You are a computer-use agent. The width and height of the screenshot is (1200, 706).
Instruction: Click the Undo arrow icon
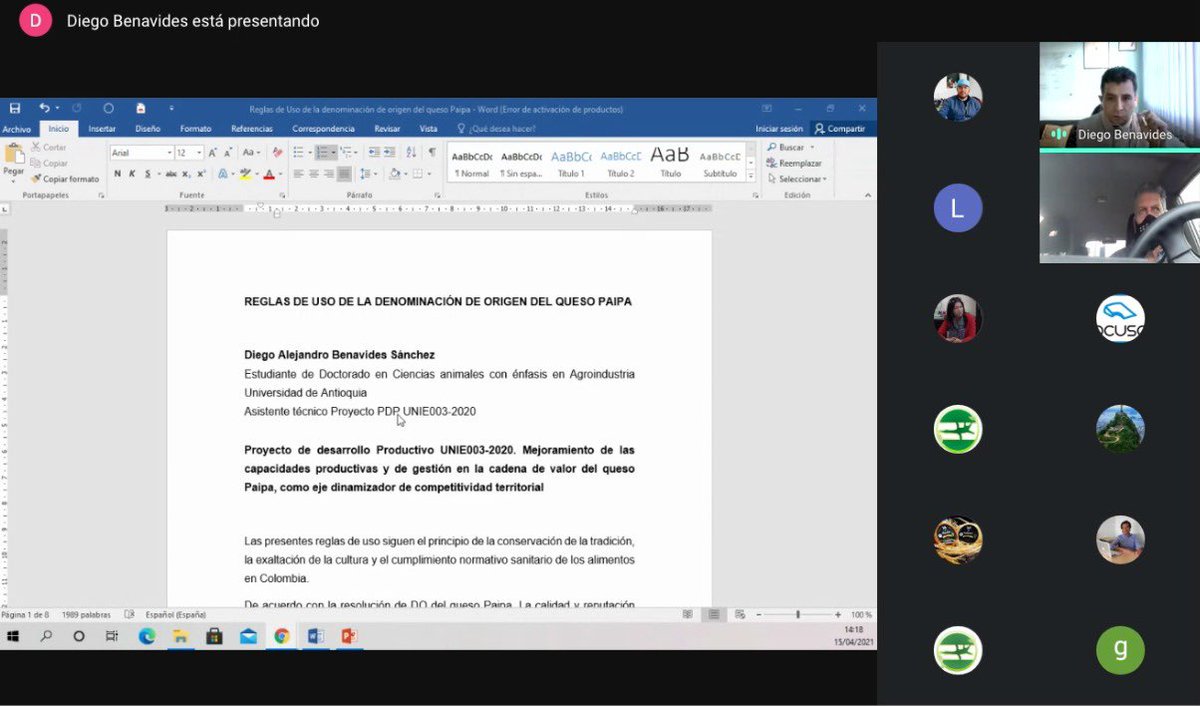coord(44,108)
